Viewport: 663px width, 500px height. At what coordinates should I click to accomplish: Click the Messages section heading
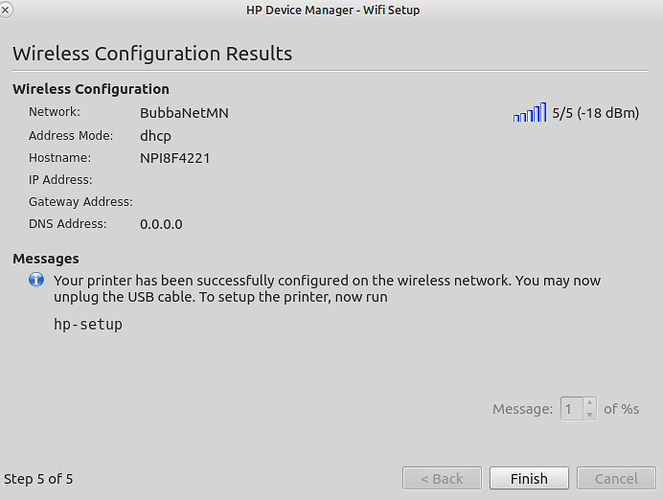tap(46, 258)
